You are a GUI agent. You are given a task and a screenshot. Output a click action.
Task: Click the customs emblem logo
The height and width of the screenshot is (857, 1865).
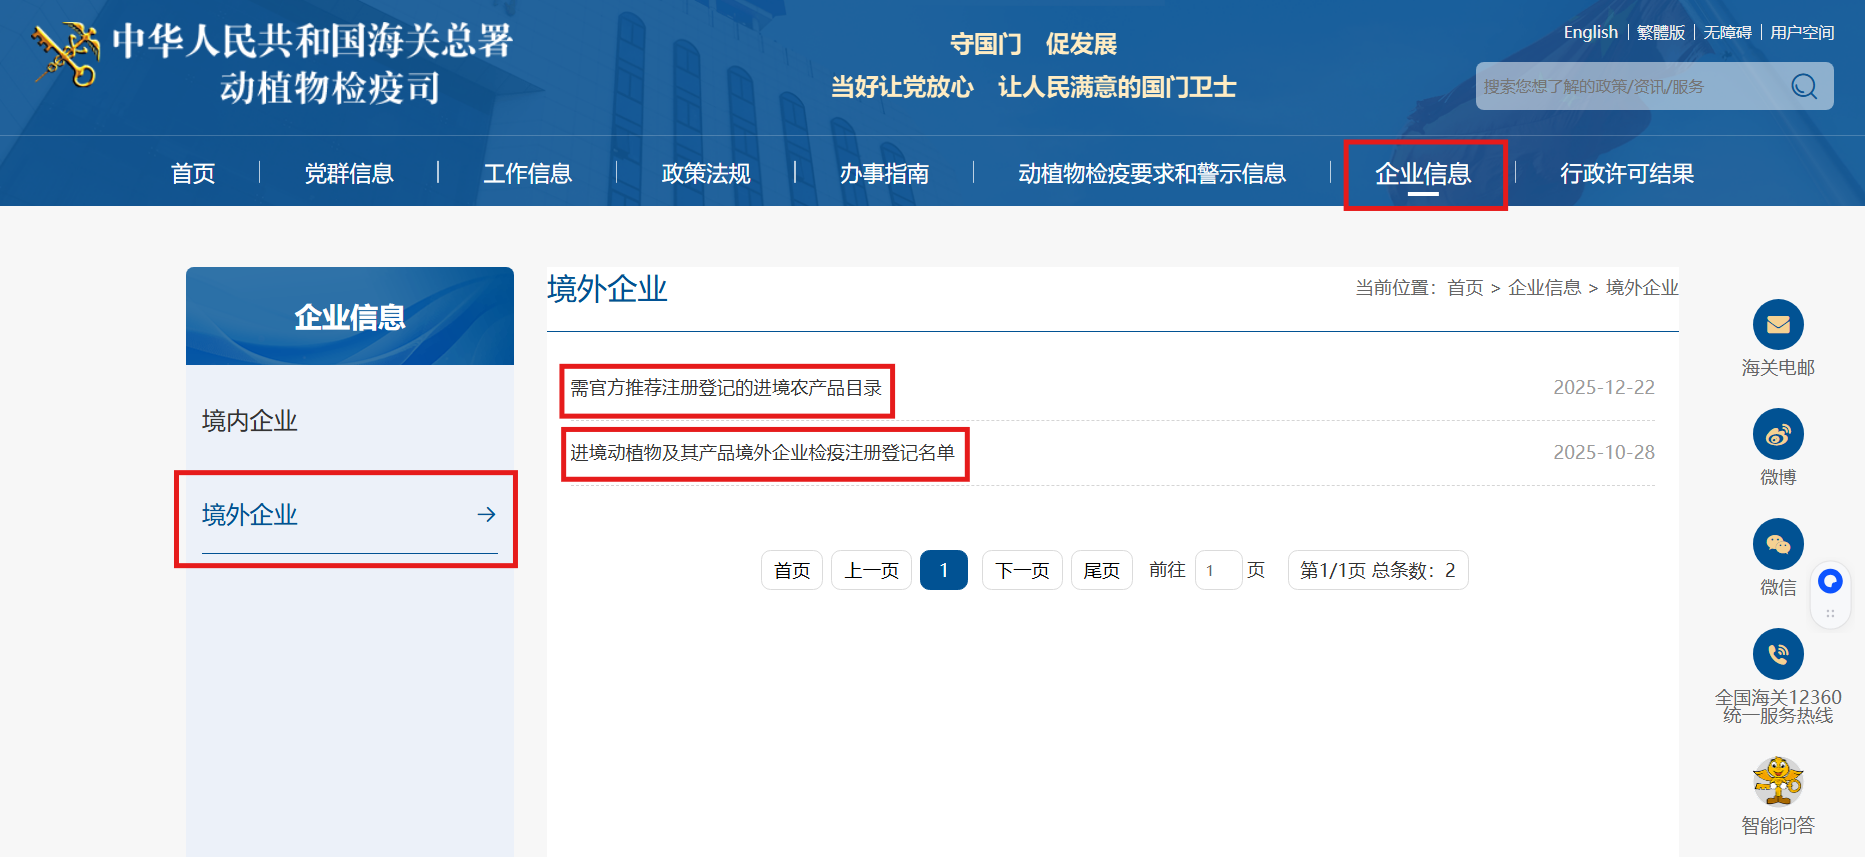click(67, 55)
